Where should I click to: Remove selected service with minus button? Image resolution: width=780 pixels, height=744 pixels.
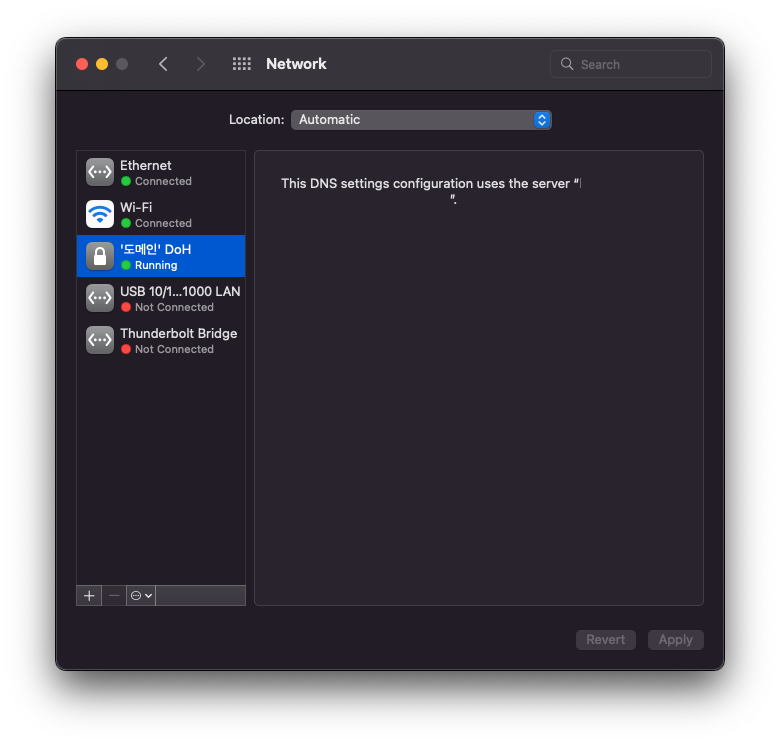click(114, 595)
